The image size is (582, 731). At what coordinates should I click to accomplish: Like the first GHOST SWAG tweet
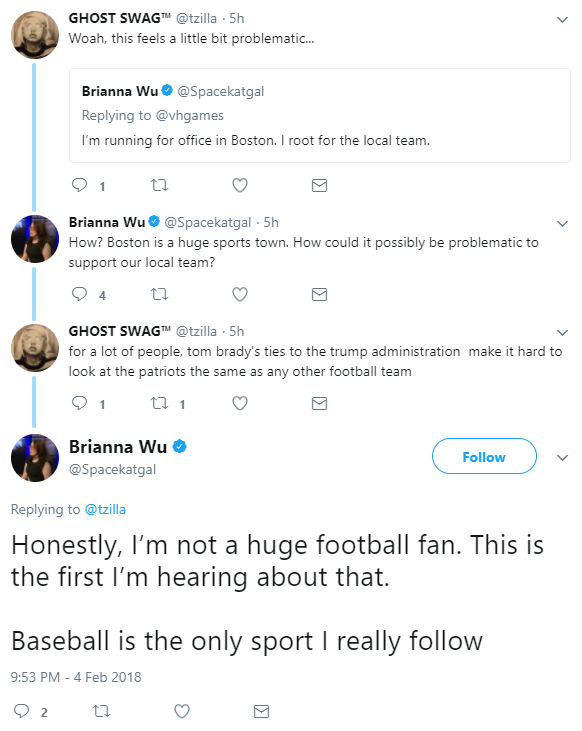pos(240,186)
